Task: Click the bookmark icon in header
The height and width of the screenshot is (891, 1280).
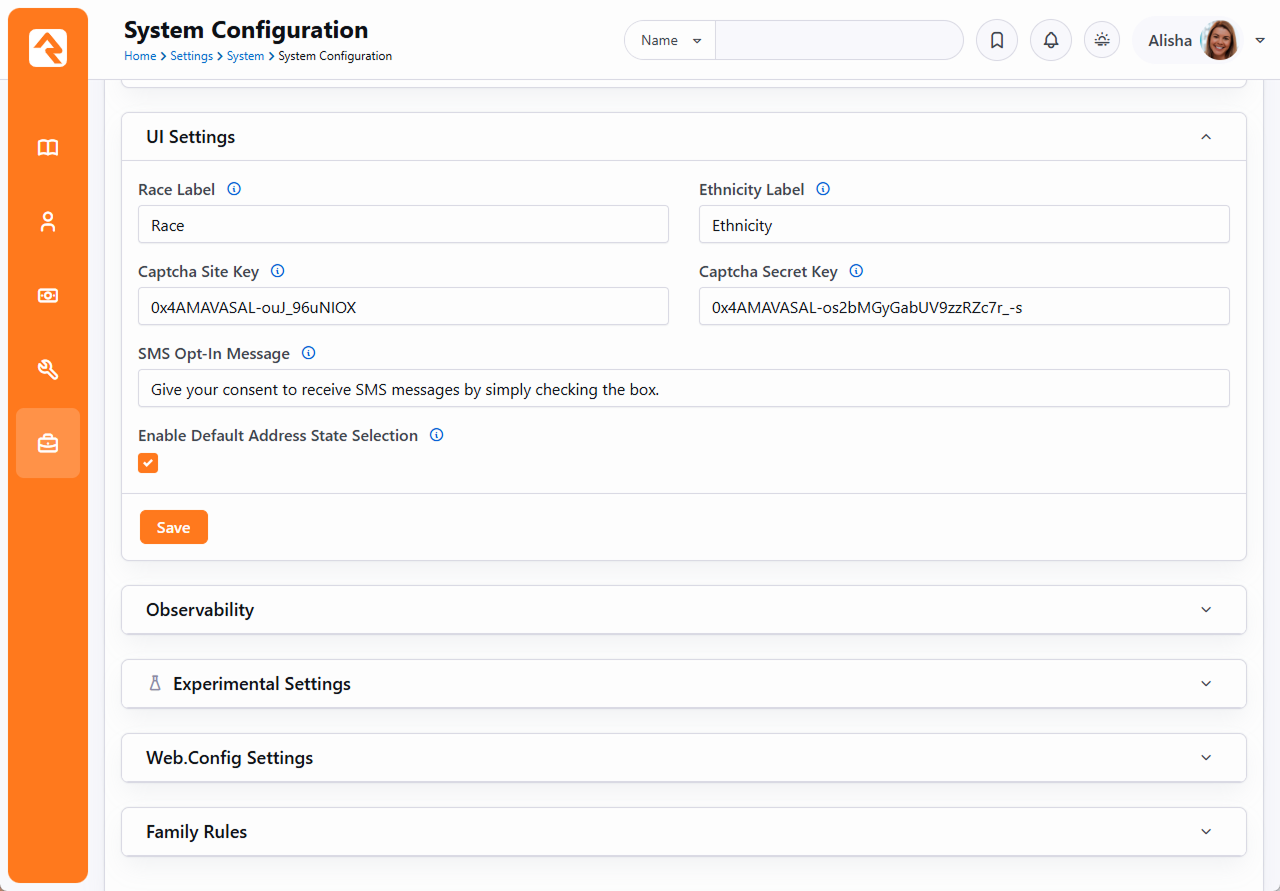Action: [996, 41]
